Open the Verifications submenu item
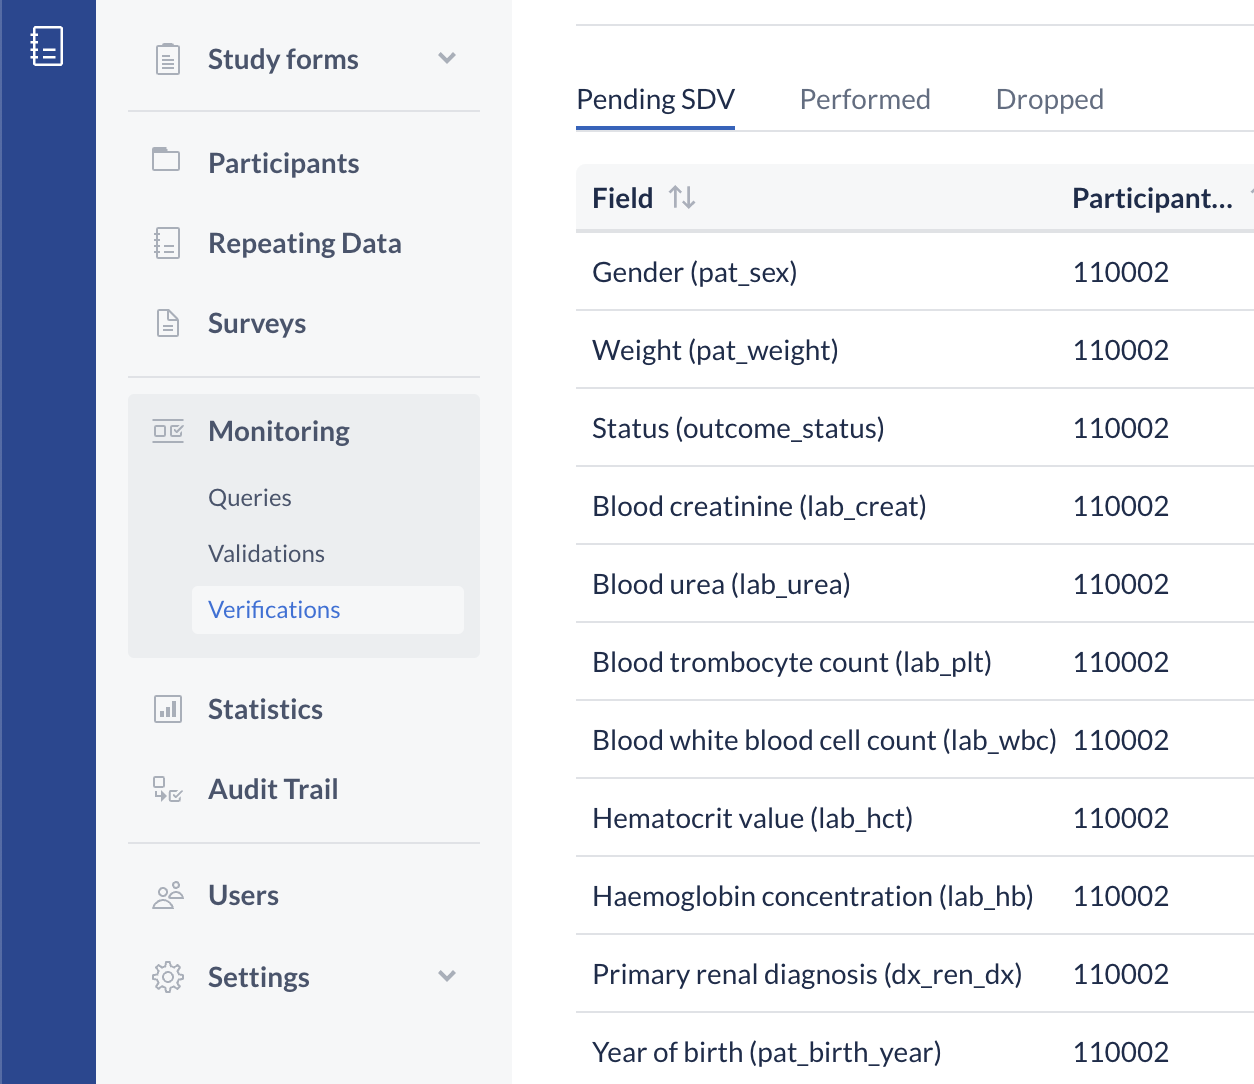The height and width of the screenshot is (1084, 1254). coord(274,610)
